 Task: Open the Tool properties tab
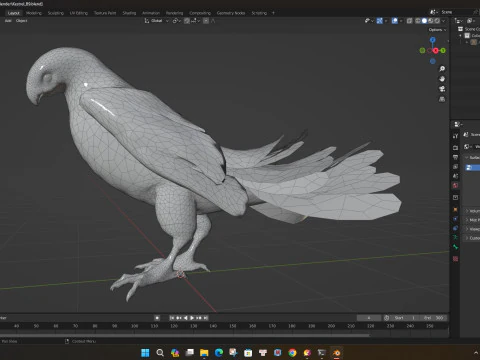(x=455, y=136)
